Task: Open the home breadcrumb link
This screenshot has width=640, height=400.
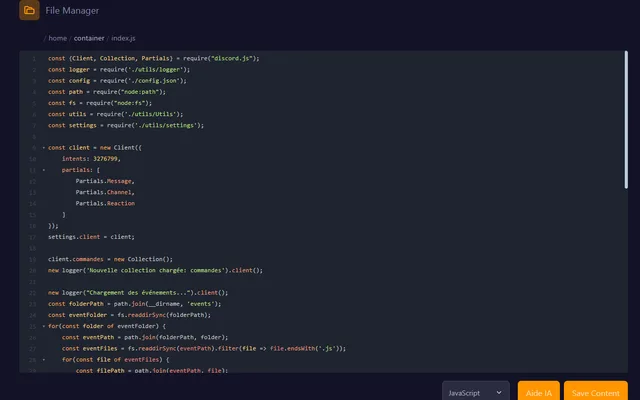Action: [58, 38]
